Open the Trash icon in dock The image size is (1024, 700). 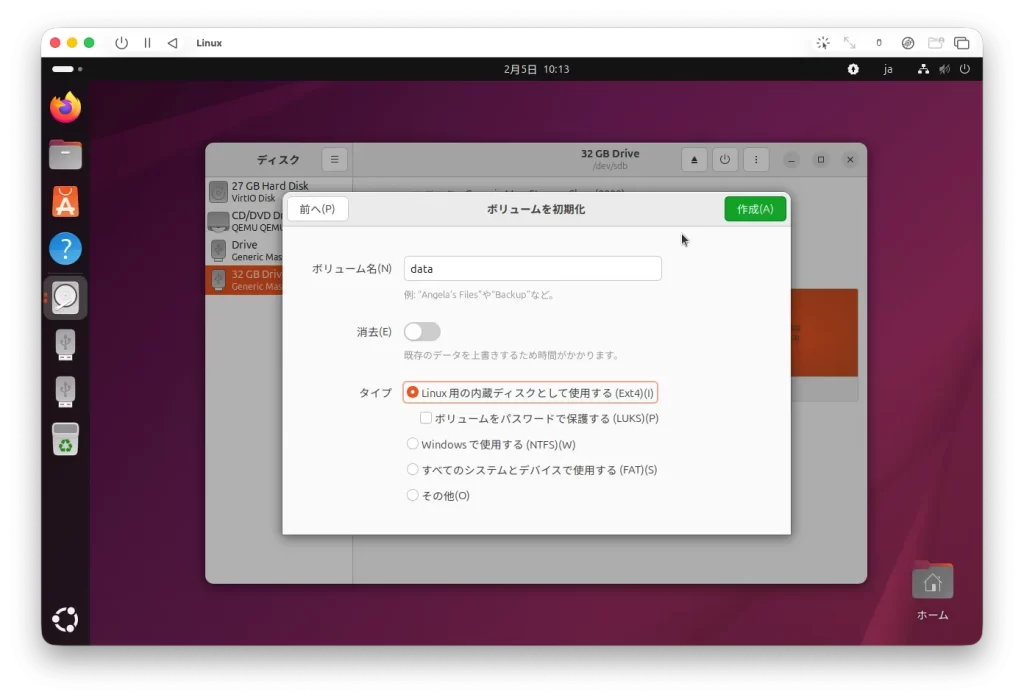66,439
